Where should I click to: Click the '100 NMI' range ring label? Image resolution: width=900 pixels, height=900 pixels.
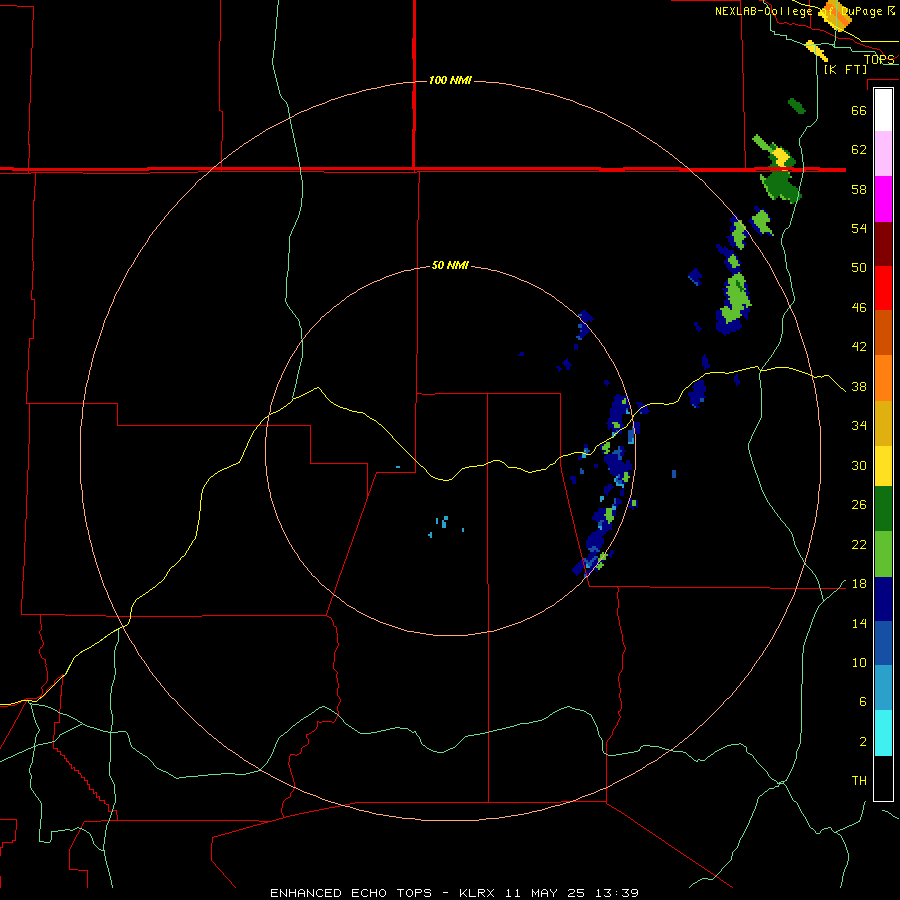click(x=450, y=80)
